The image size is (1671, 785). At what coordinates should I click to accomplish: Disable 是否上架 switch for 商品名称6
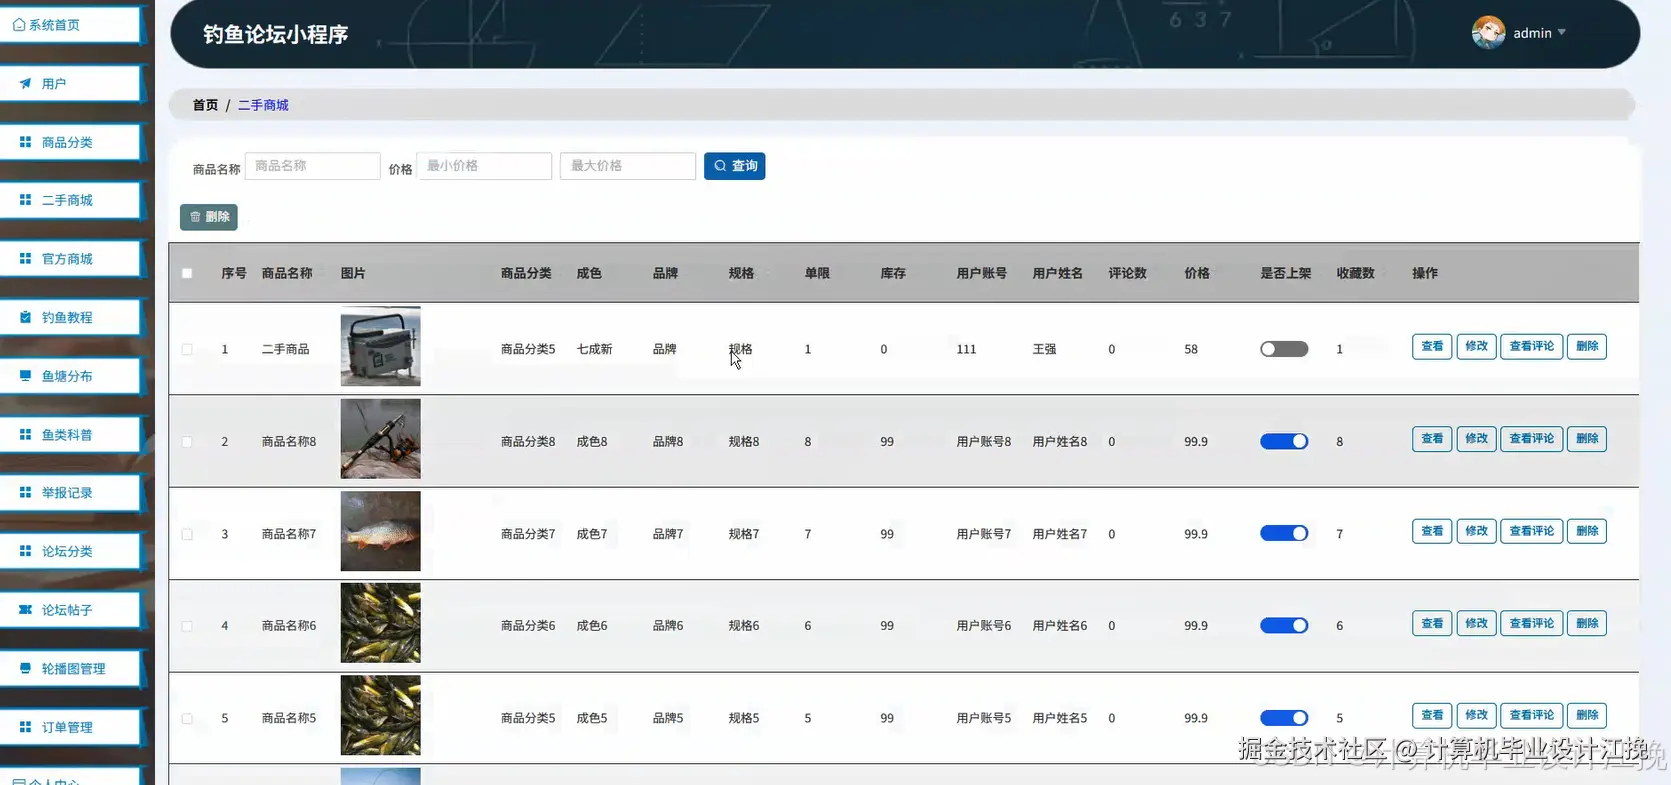(1284, 625)
